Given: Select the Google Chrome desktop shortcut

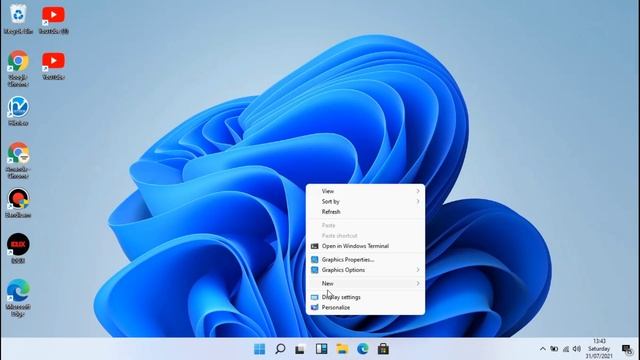Looking at the screenshot, I should coord(18,68).
